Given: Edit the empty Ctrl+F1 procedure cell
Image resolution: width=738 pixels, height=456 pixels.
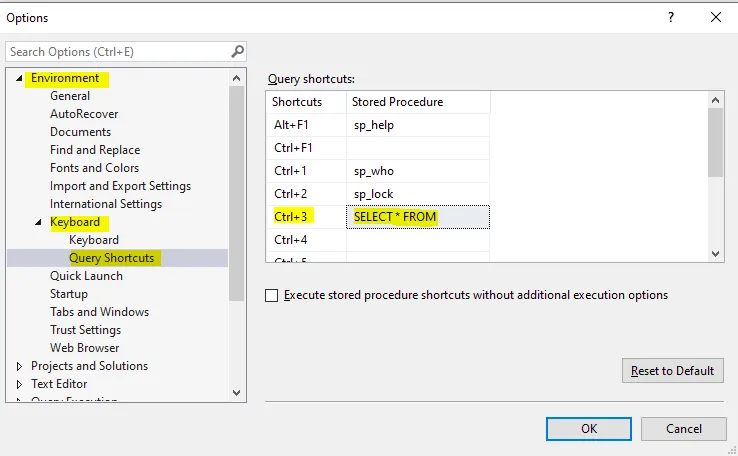Looking at the screenshot, I should coord(418,148).
